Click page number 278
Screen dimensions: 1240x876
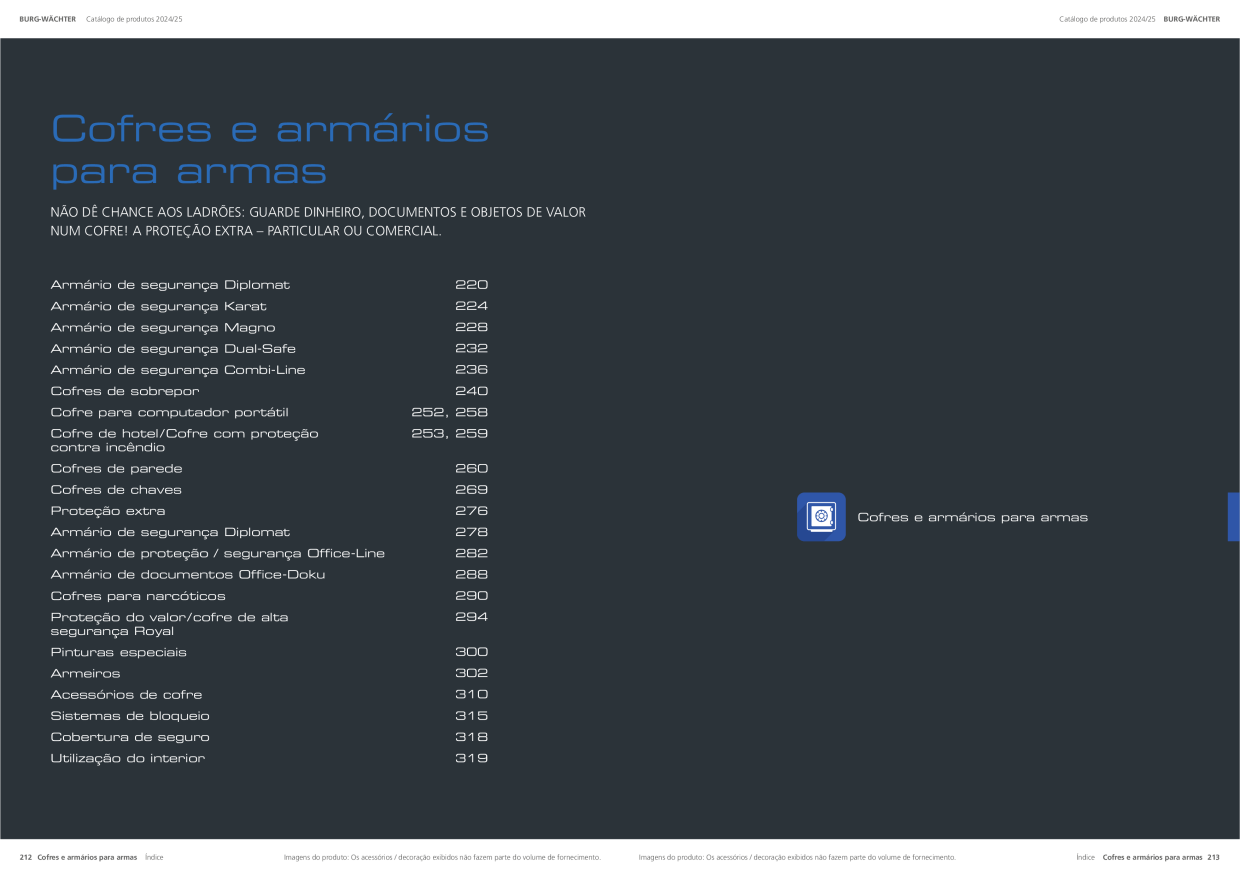(471, 532)
